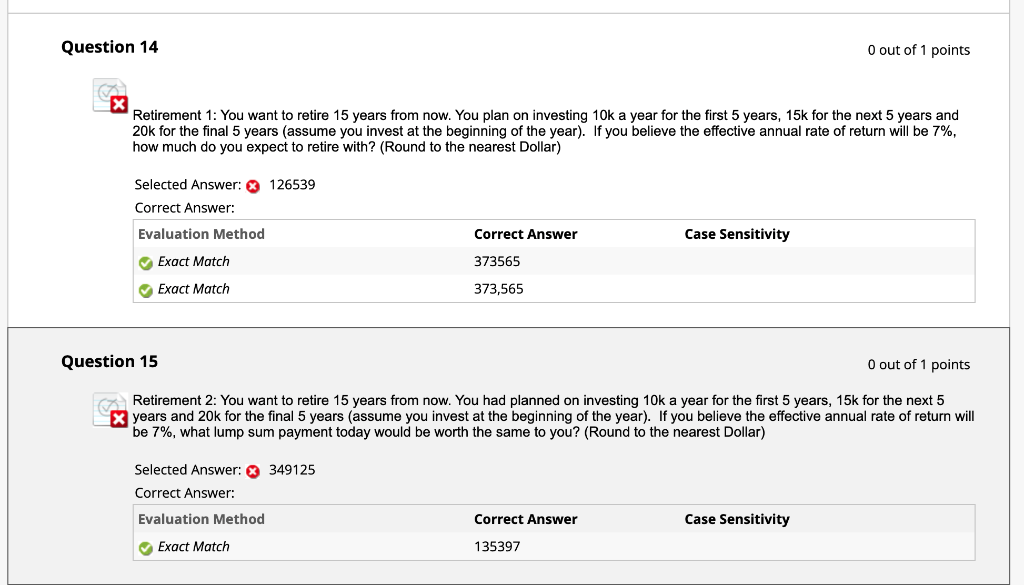1024x585 pixels.
Task: Click correct answer 135397 in Question 15
Action: click(x=497, y=547)
